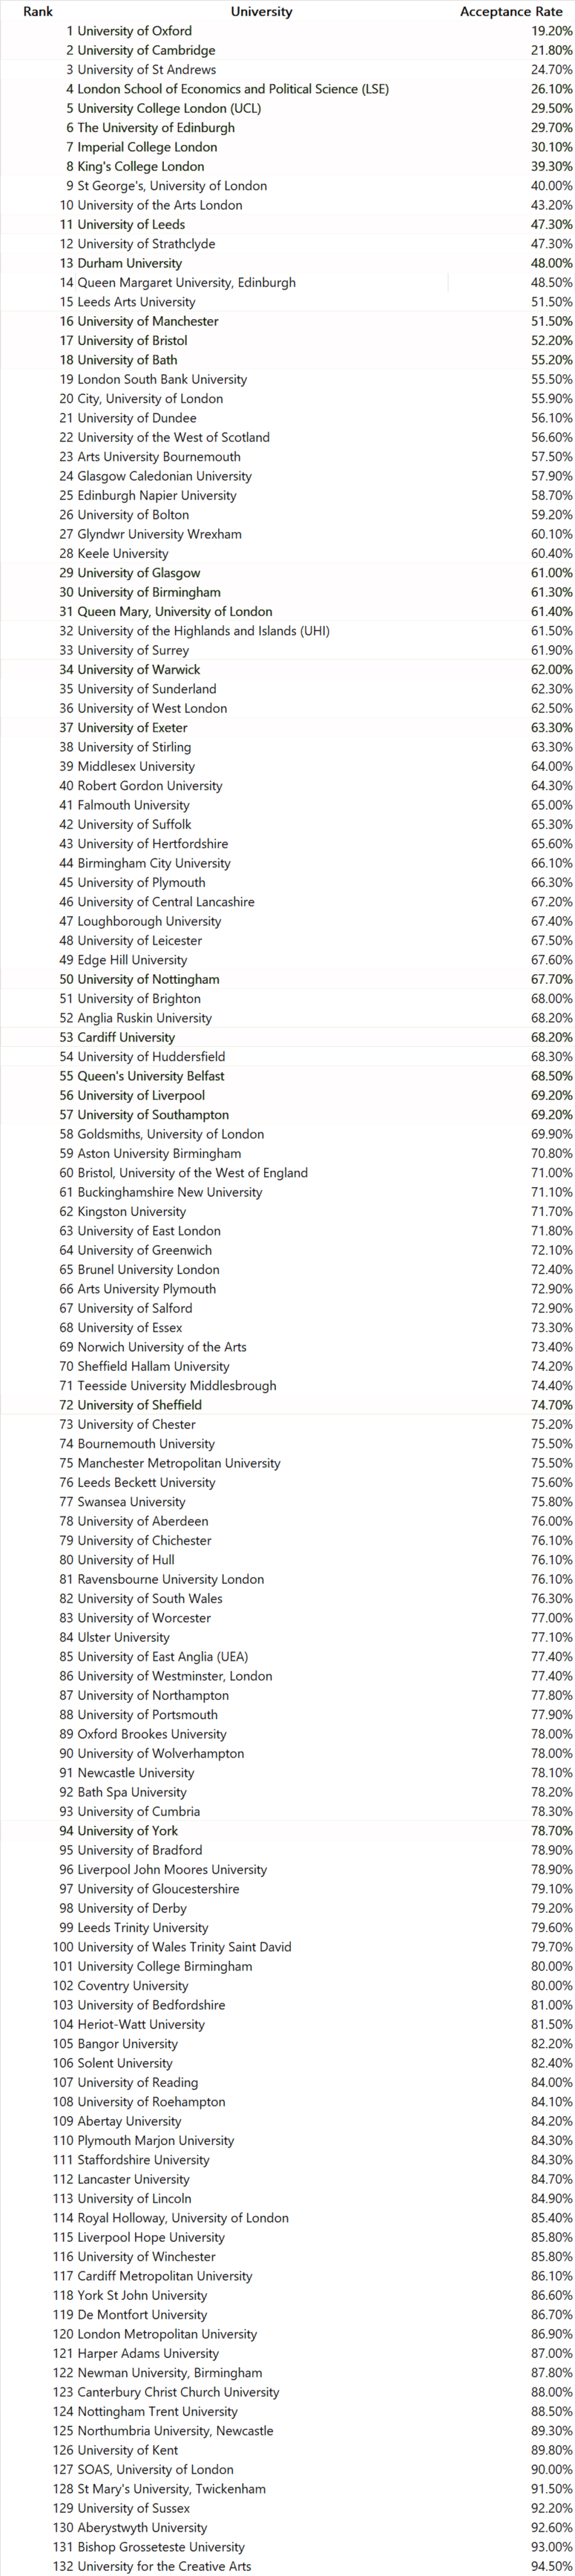575x2576 pixels.
Task: Click Imperial College London cell
Action: 147,147
